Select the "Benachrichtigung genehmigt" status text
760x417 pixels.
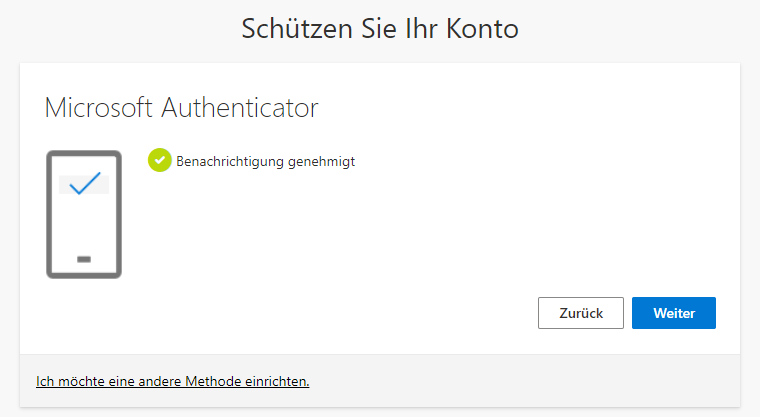265,160
